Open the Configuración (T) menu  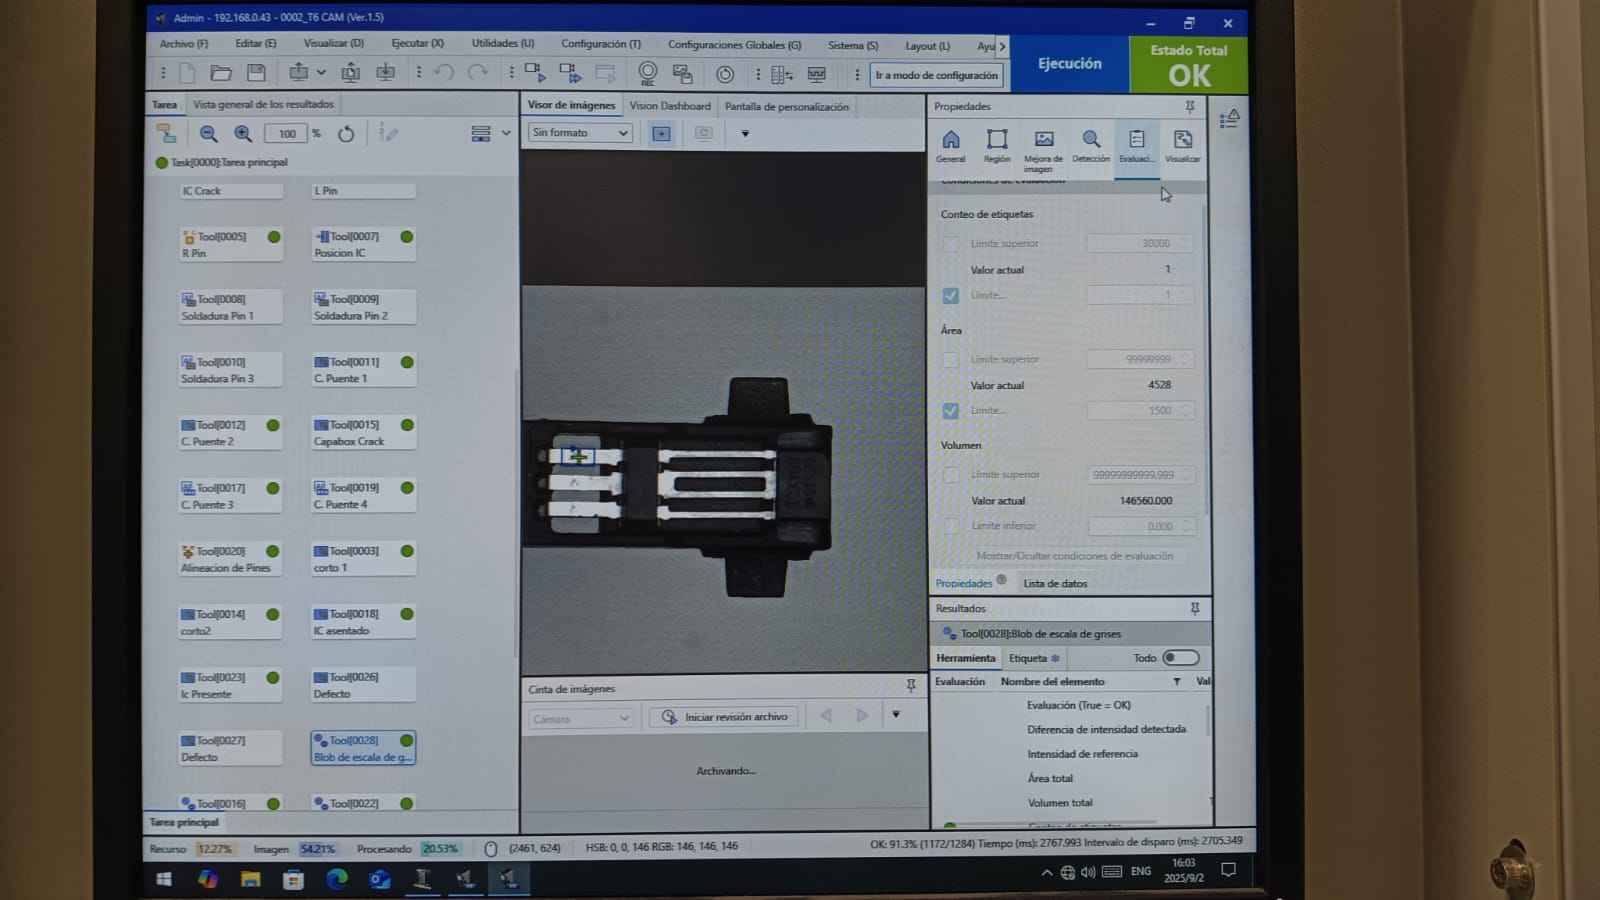tap(600, 44)
